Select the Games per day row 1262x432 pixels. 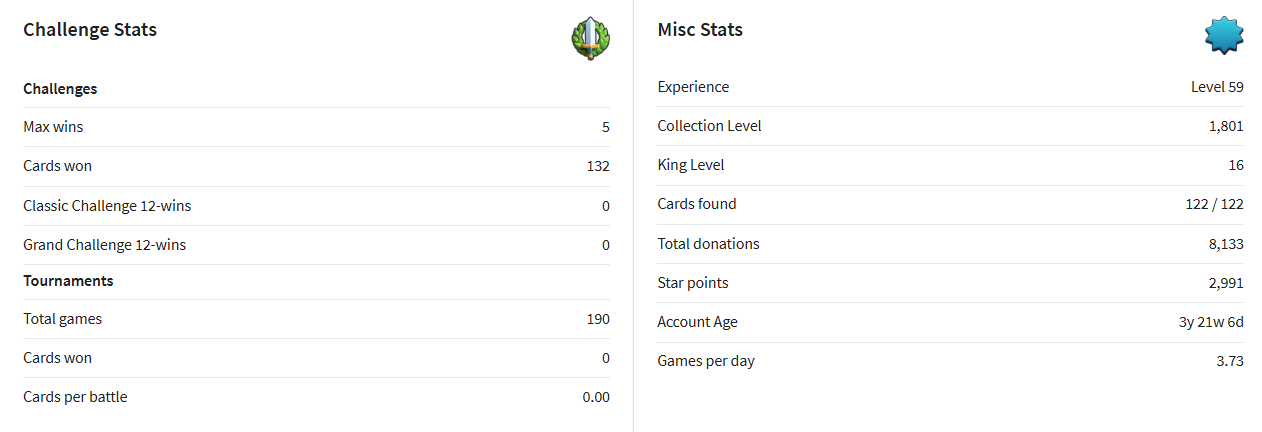(950, 361)
